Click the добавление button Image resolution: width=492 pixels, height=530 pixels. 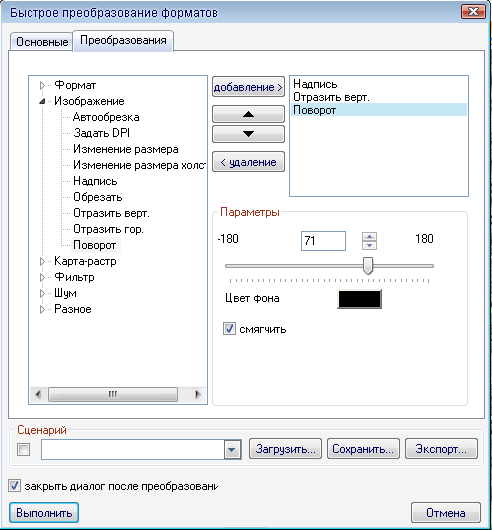pyautogui.click(x=248, y=87)
